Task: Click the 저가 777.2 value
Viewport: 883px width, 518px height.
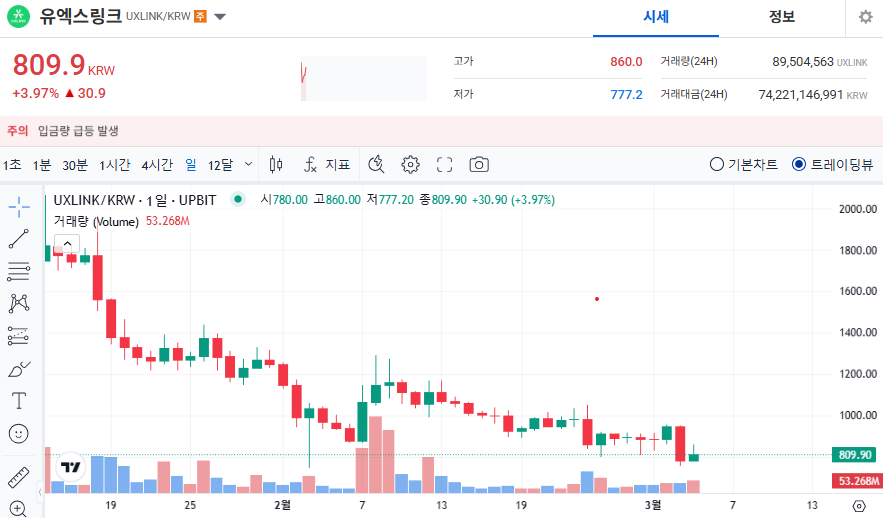Action: pos(626,94)
